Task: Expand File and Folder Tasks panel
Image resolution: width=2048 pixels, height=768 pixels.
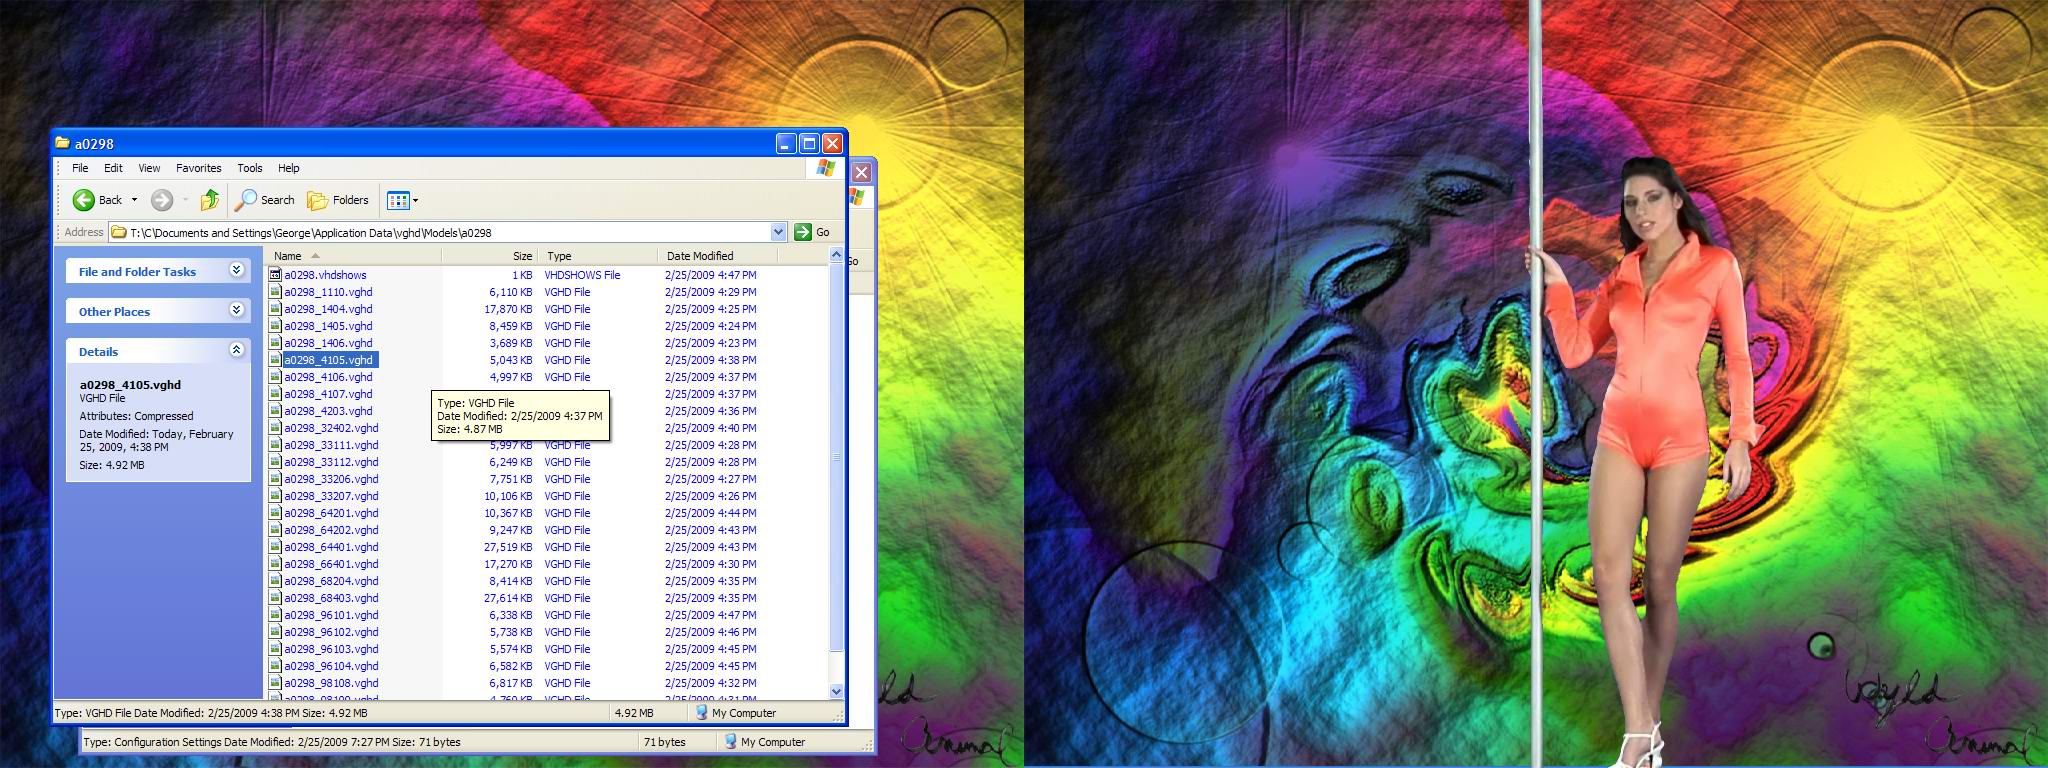Action: point(237,270)
